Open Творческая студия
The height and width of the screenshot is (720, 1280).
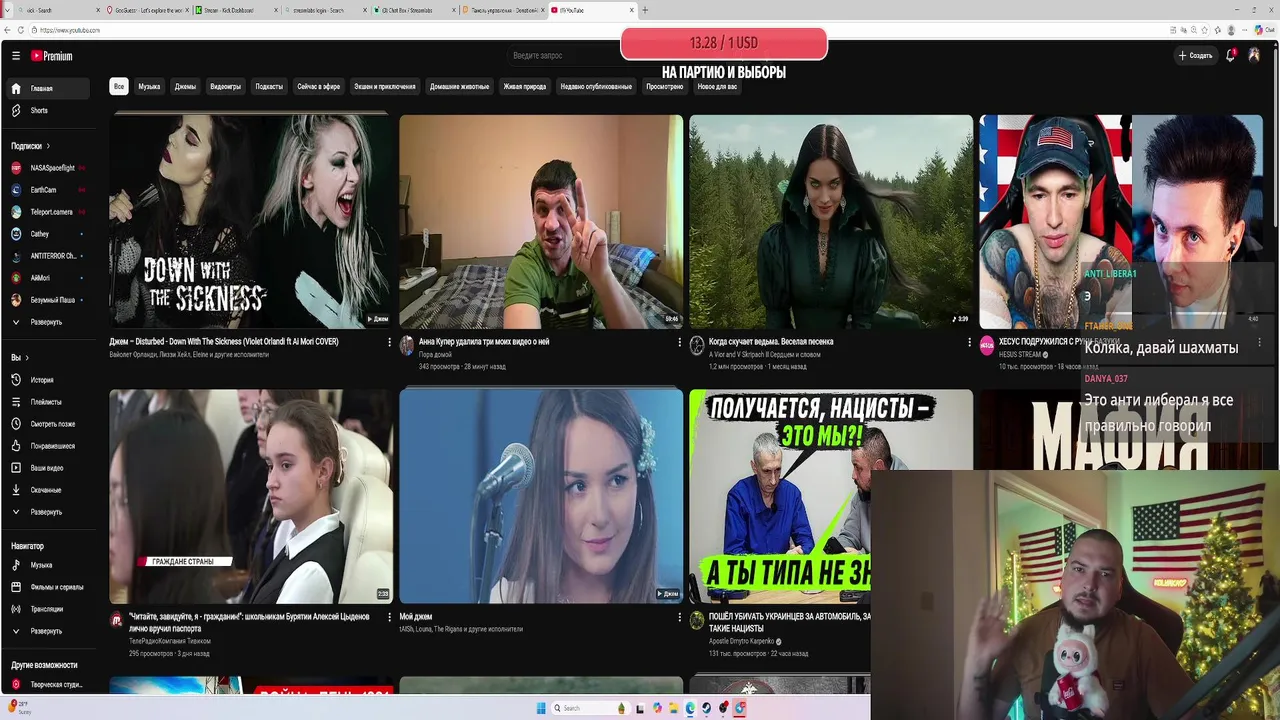pos(46,685)
